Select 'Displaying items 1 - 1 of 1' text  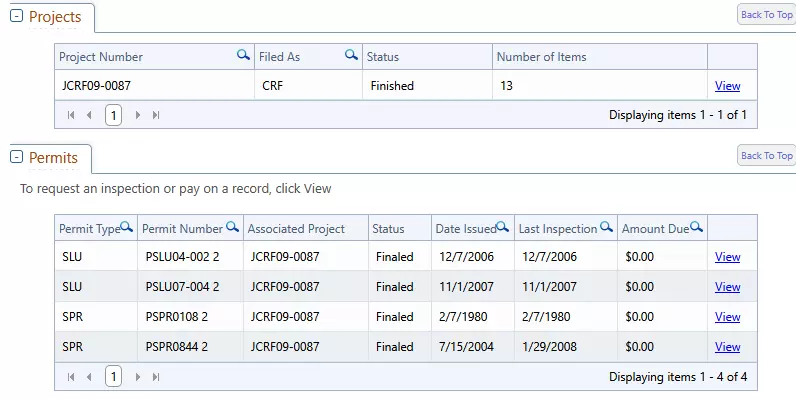(x=678, y=115)
